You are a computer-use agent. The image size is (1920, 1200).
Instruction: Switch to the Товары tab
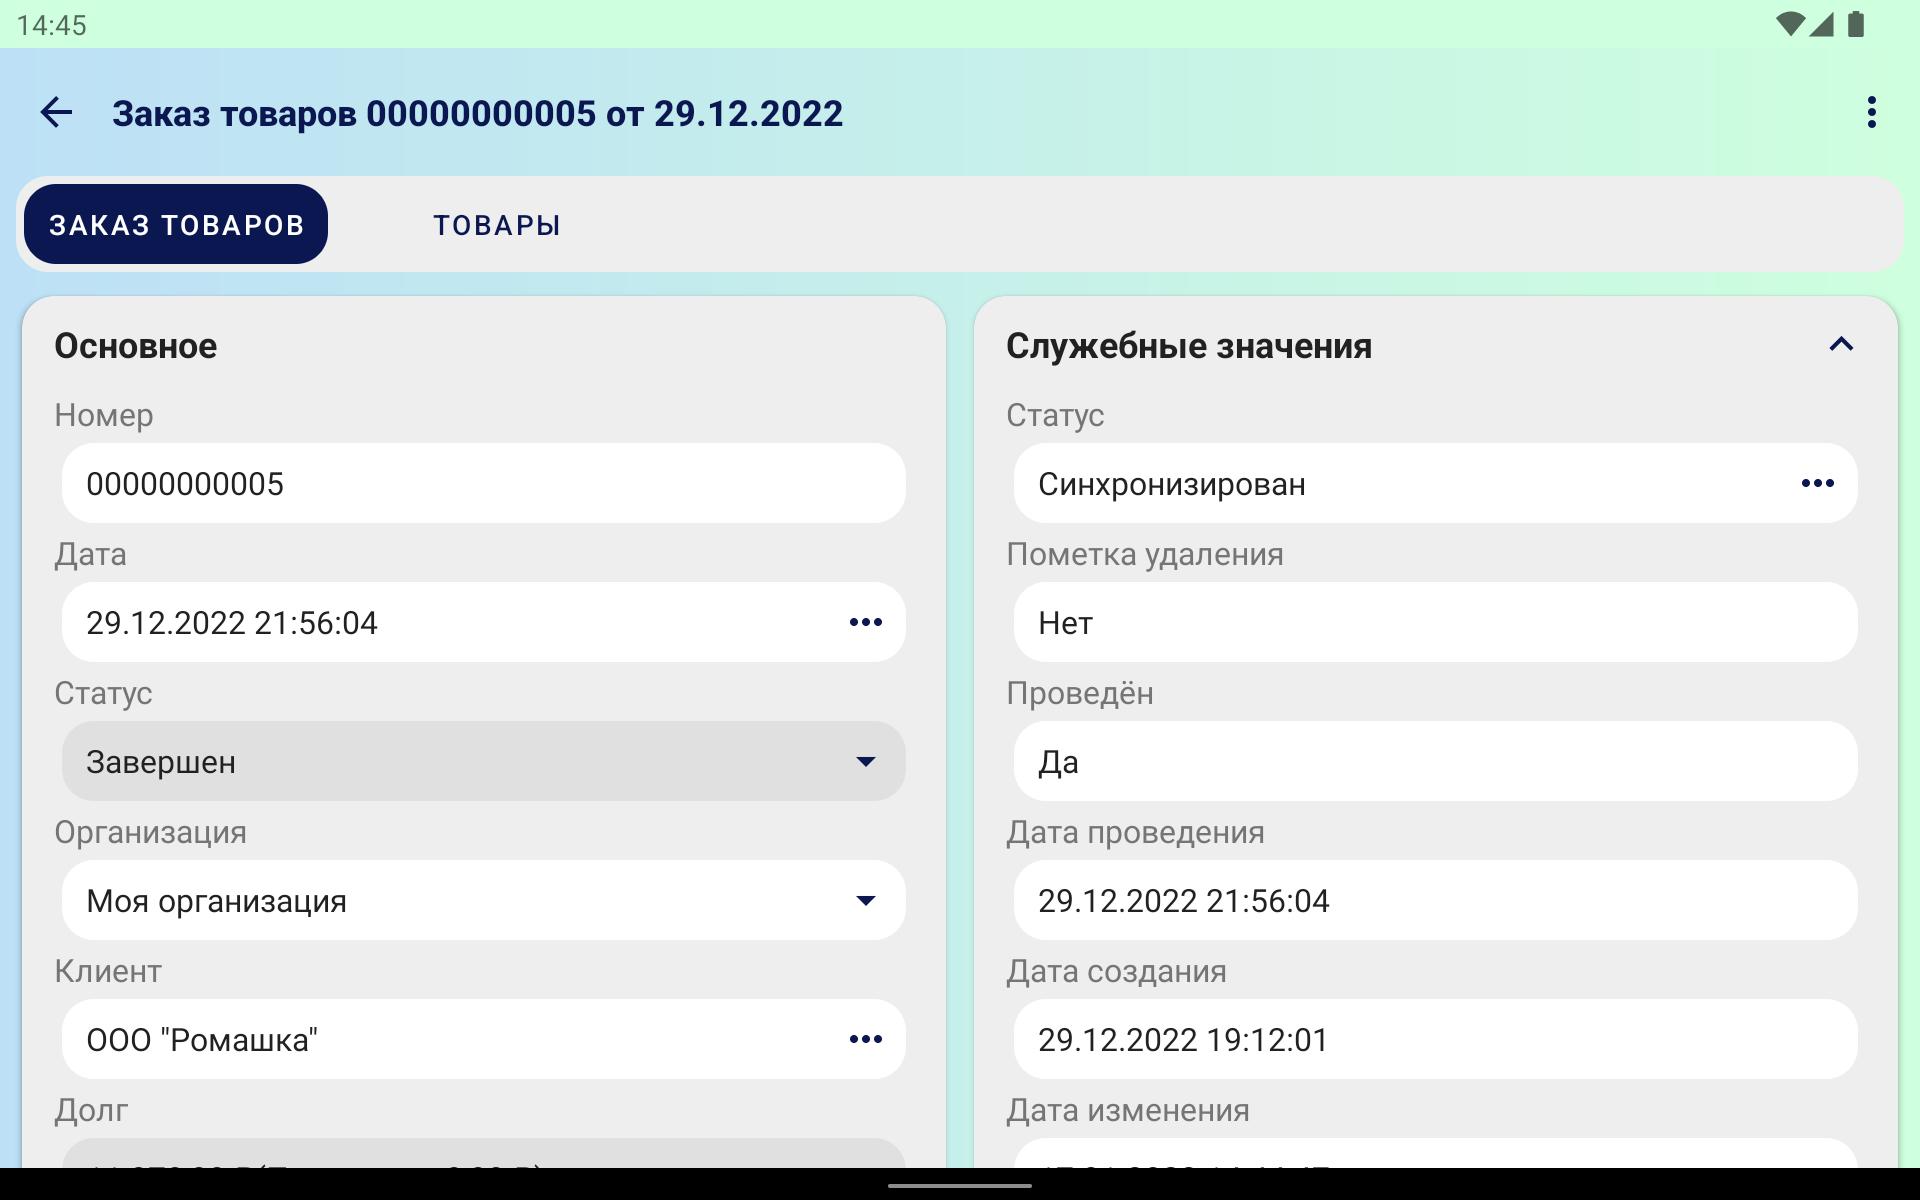click(x=496, y=225)
